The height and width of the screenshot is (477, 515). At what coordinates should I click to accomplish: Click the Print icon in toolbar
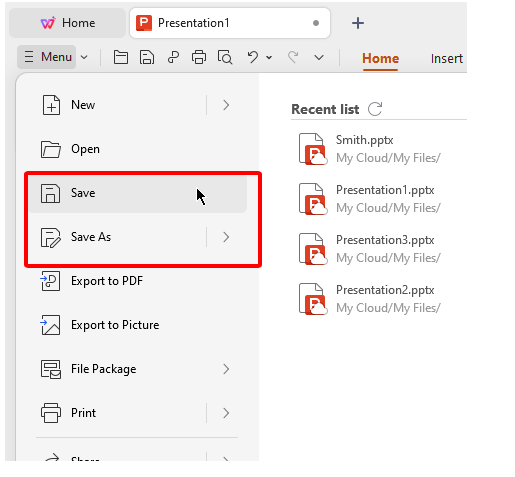(x=199, y=57)
